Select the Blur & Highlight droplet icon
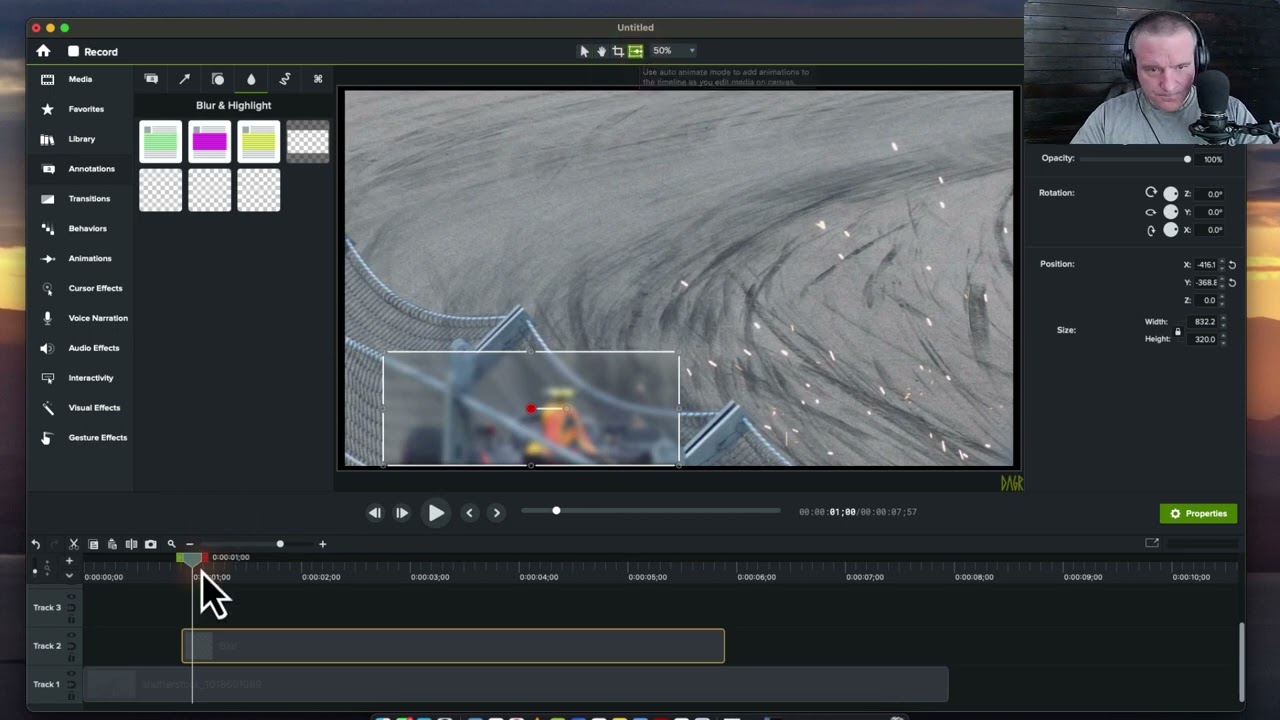The height and width of the screenshot is (720, 1280). (x=251, y=79)
